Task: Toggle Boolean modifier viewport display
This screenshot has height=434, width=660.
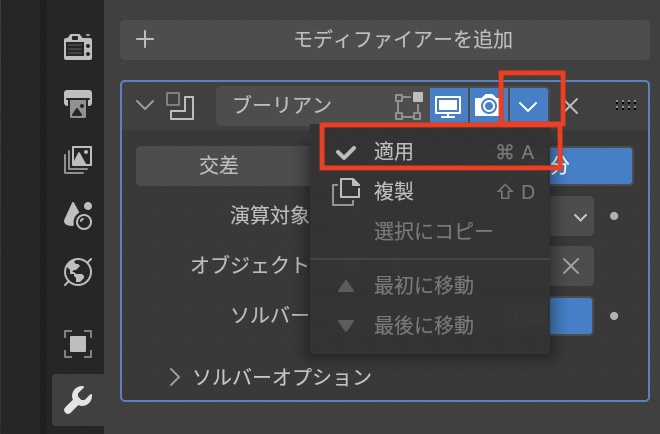Action: [x=447, y=105]
